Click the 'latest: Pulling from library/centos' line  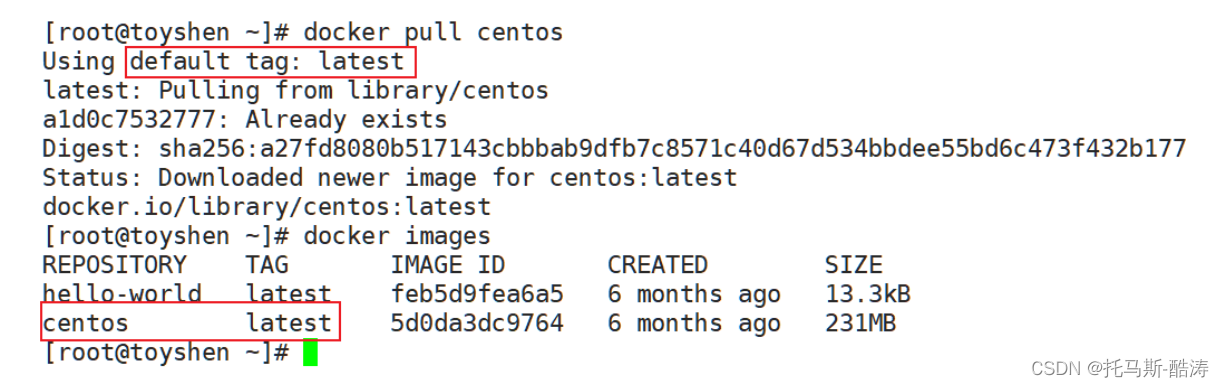pos(295,91)
